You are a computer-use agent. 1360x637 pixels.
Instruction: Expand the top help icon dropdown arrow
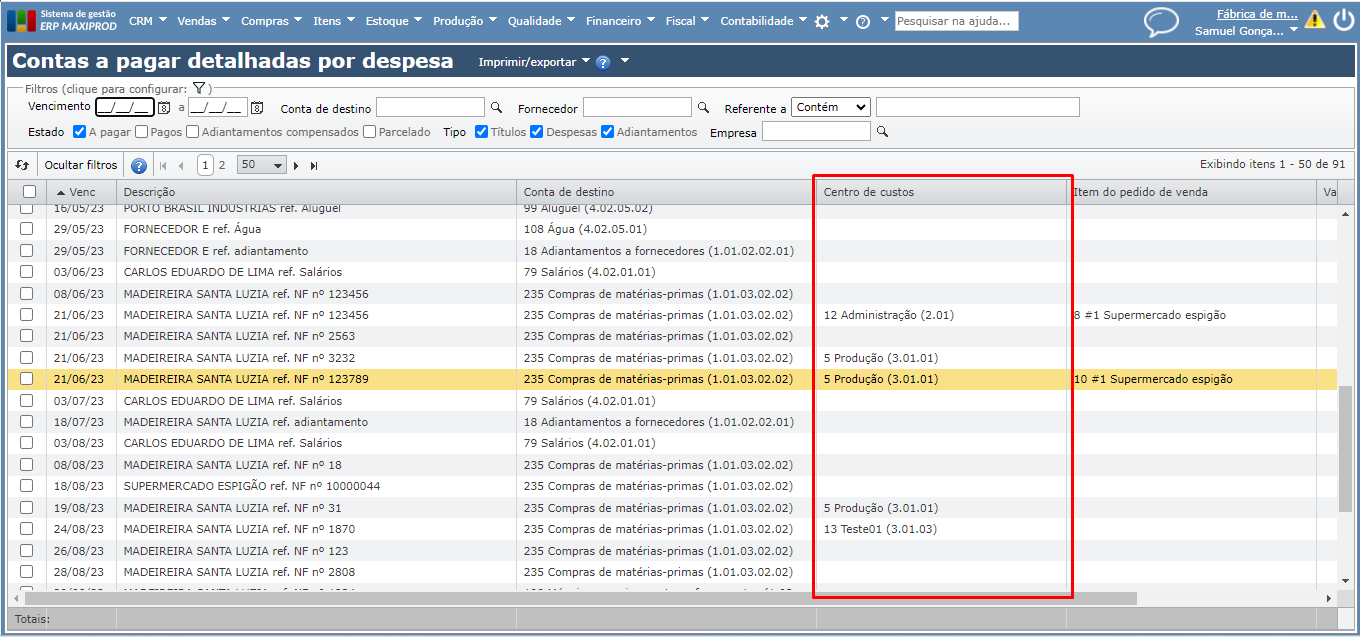[x=884, y=20]
